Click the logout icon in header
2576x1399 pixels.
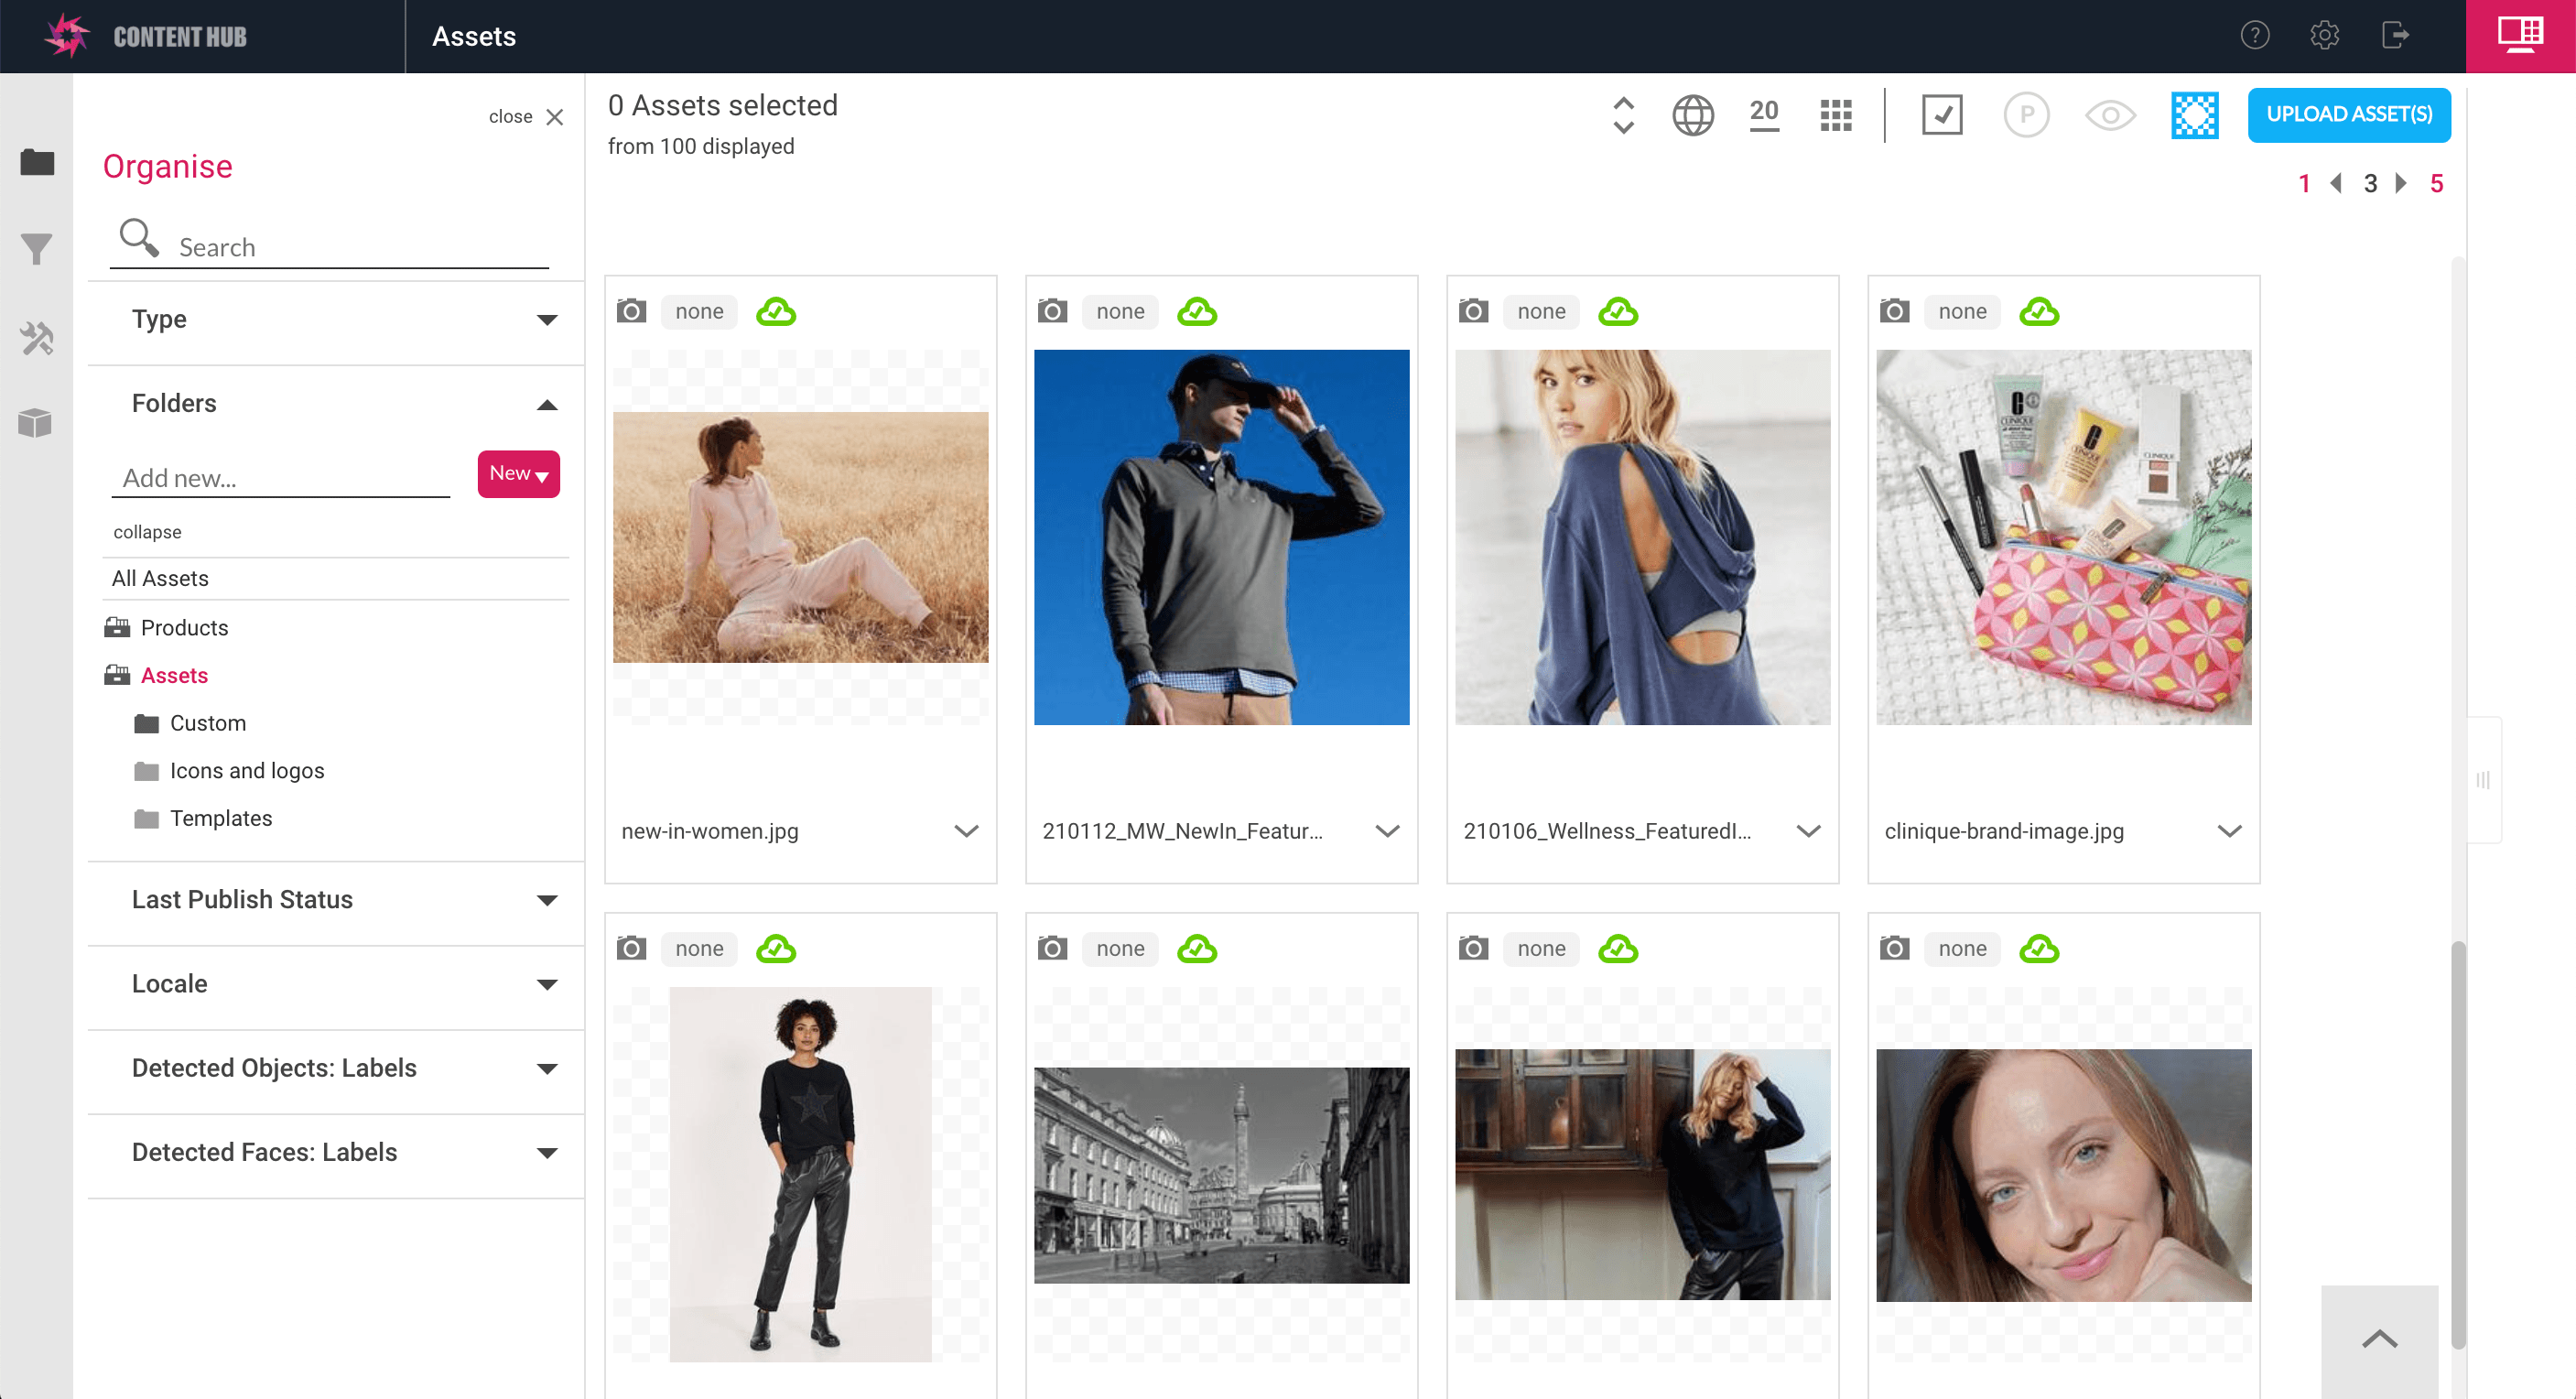[2395, 36]
